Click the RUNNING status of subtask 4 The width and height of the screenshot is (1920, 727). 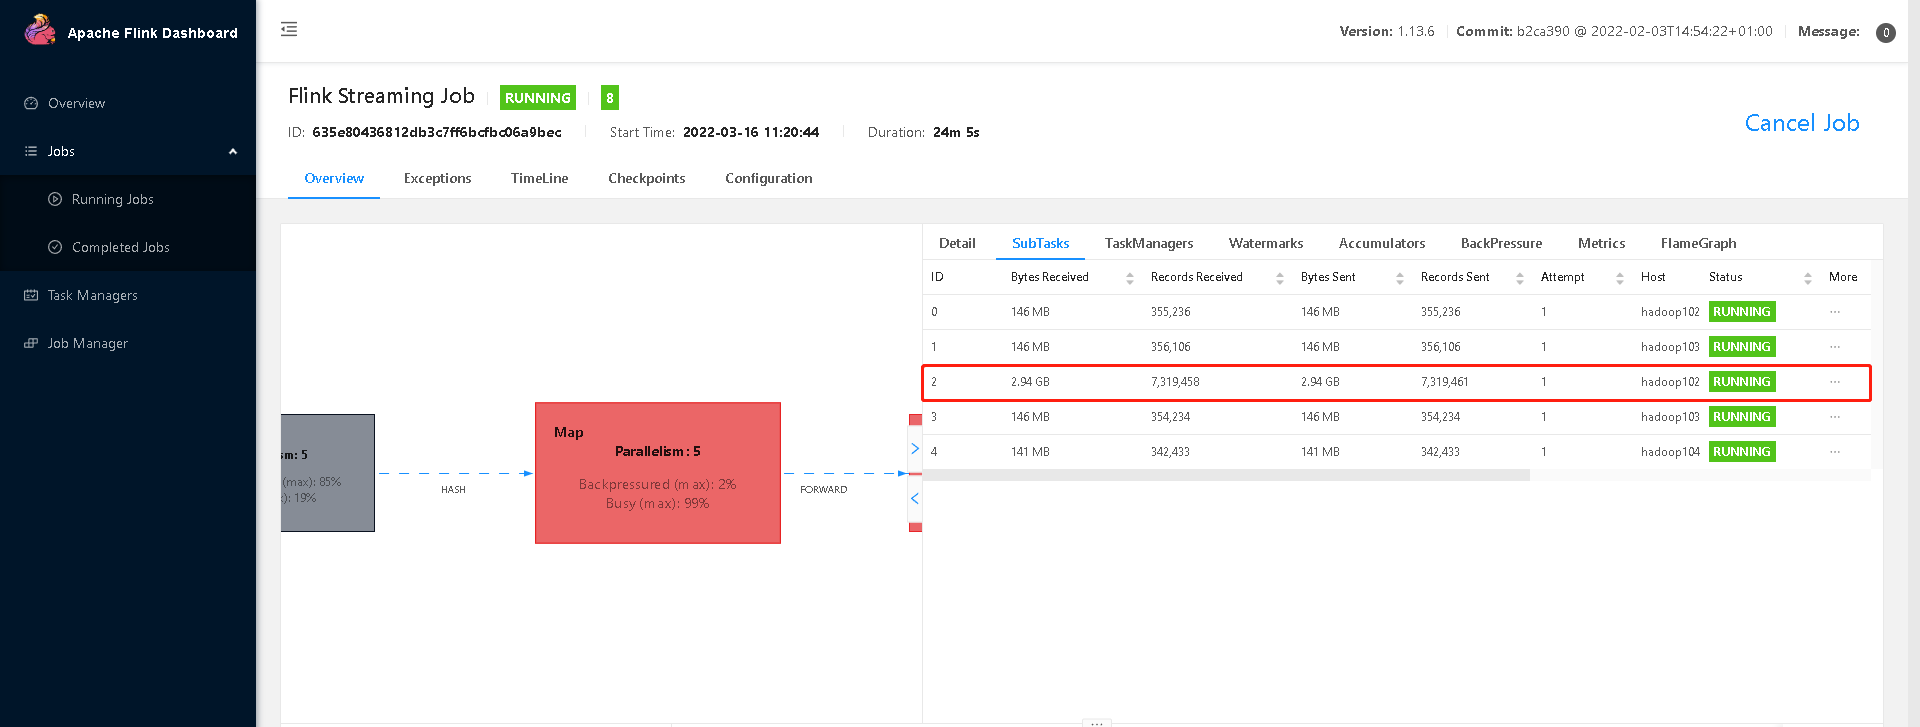click(1742, 452)
